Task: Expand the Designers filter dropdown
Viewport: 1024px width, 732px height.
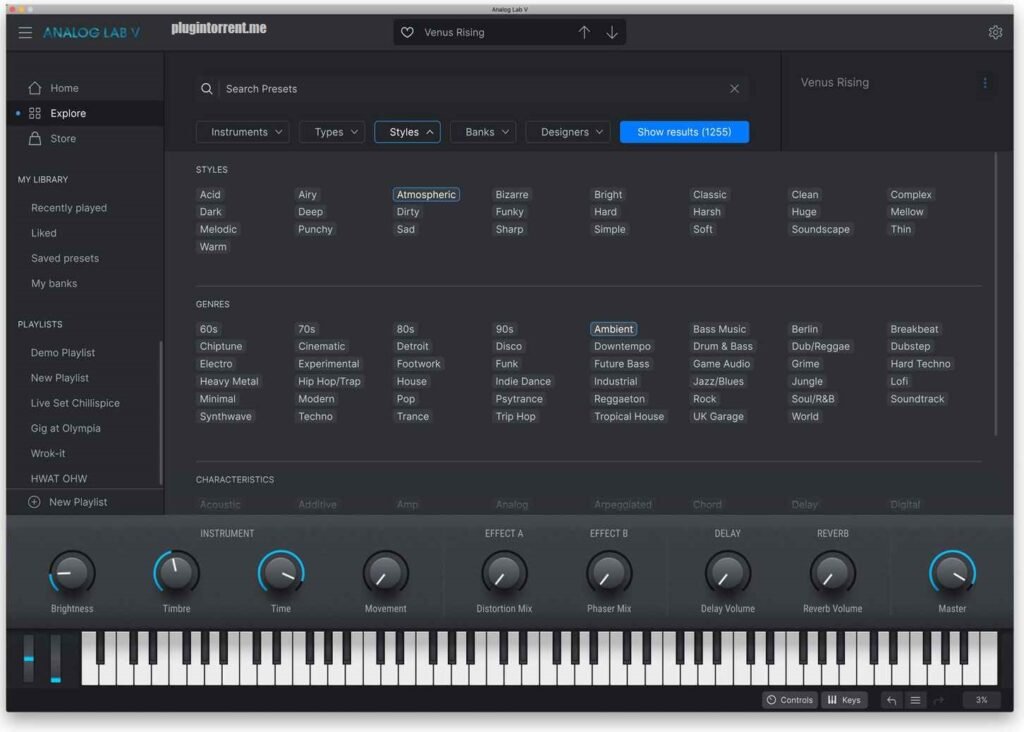Action: (568, 132)
